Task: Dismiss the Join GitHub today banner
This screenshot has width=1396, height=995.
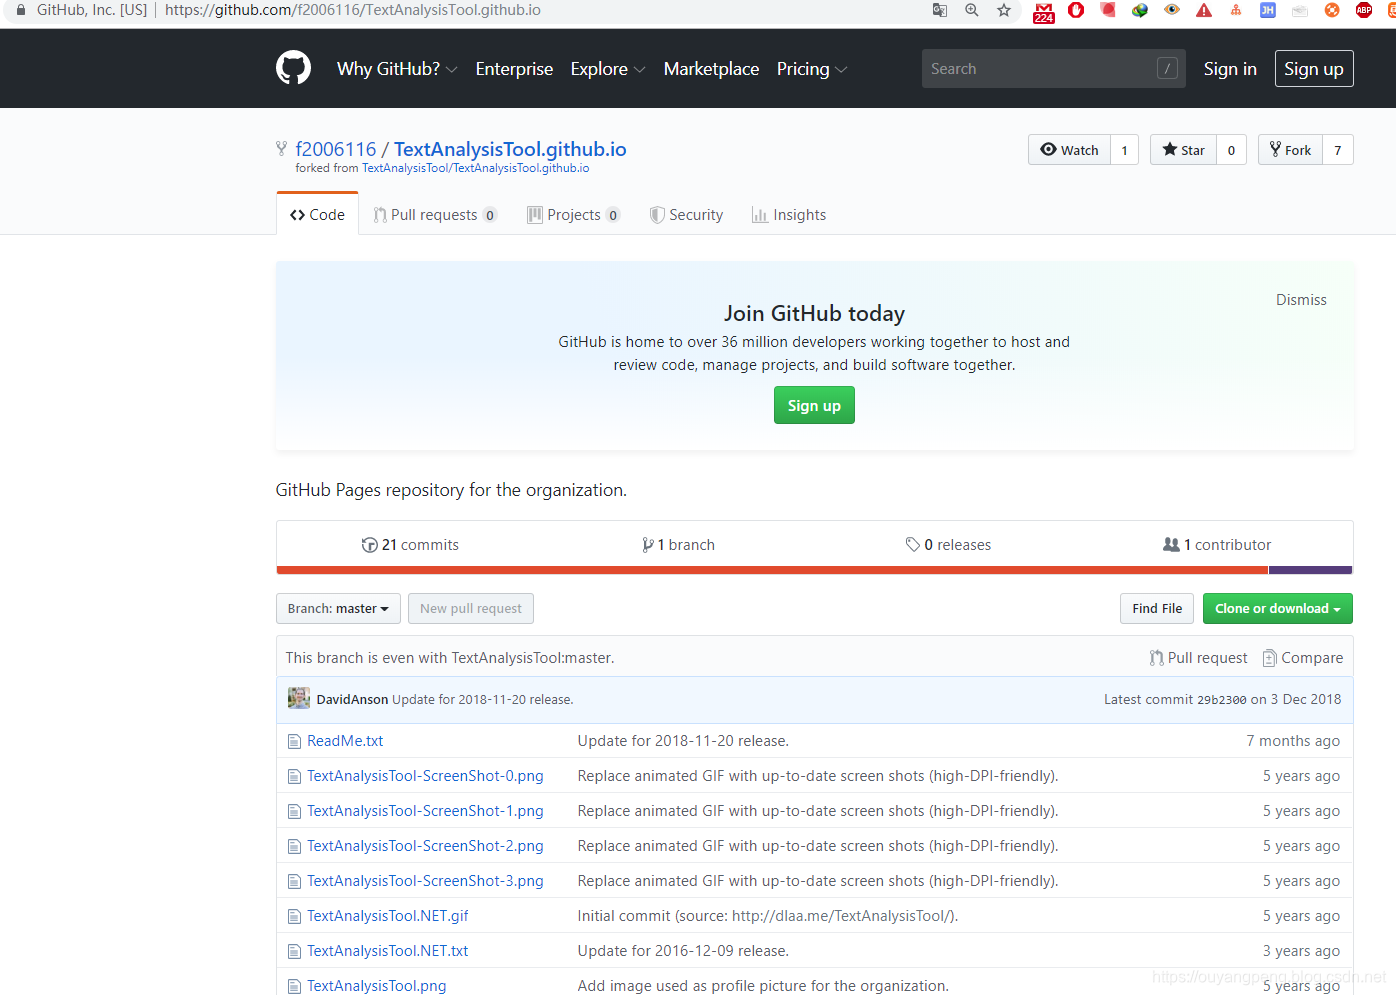Action: point(1301,300)
